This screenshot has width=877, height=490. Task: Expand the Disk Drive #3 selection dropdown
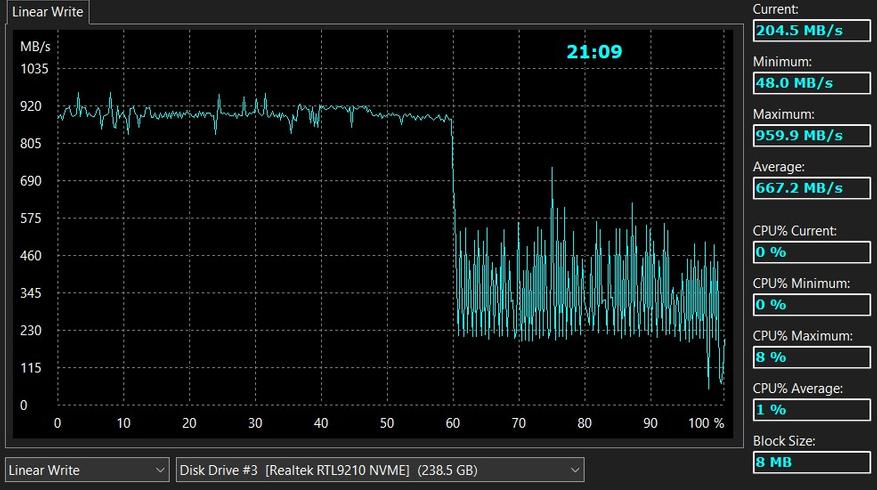[x=379, y=469]
